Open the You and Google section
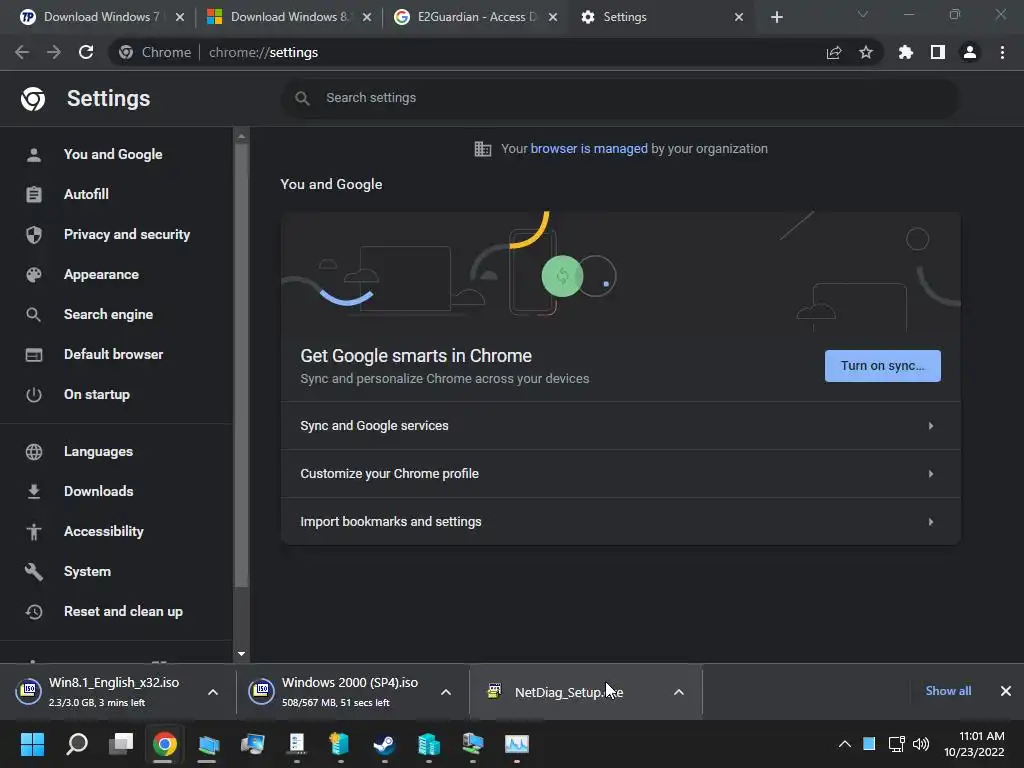Viewport: 1024px width, 768px height. click(113, 154)
